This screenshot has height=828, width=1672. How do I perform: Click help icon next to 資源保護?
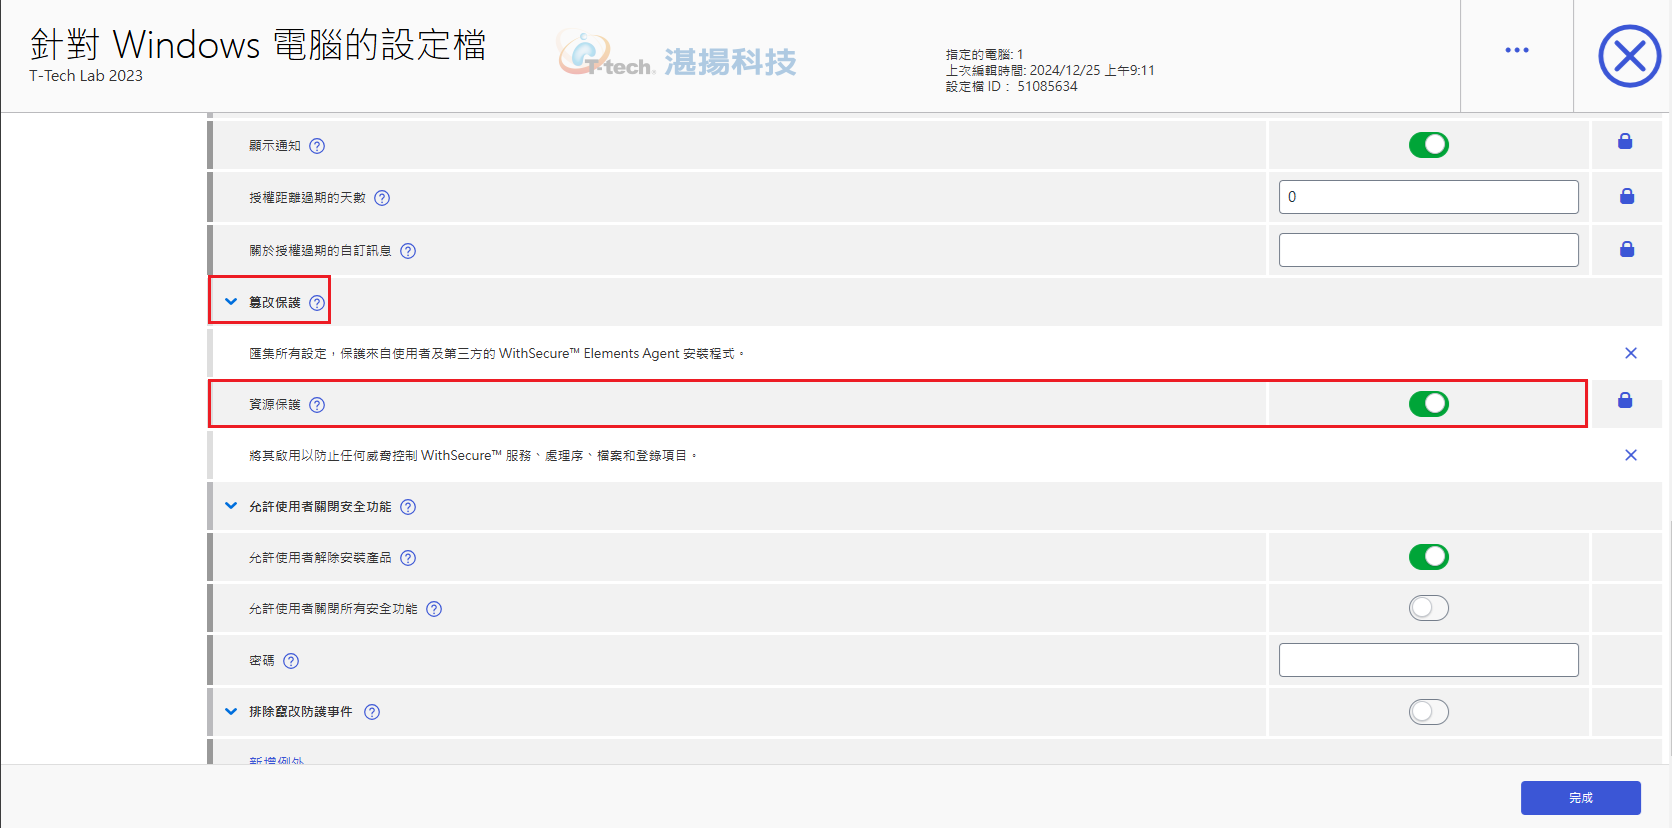(317, 405)
